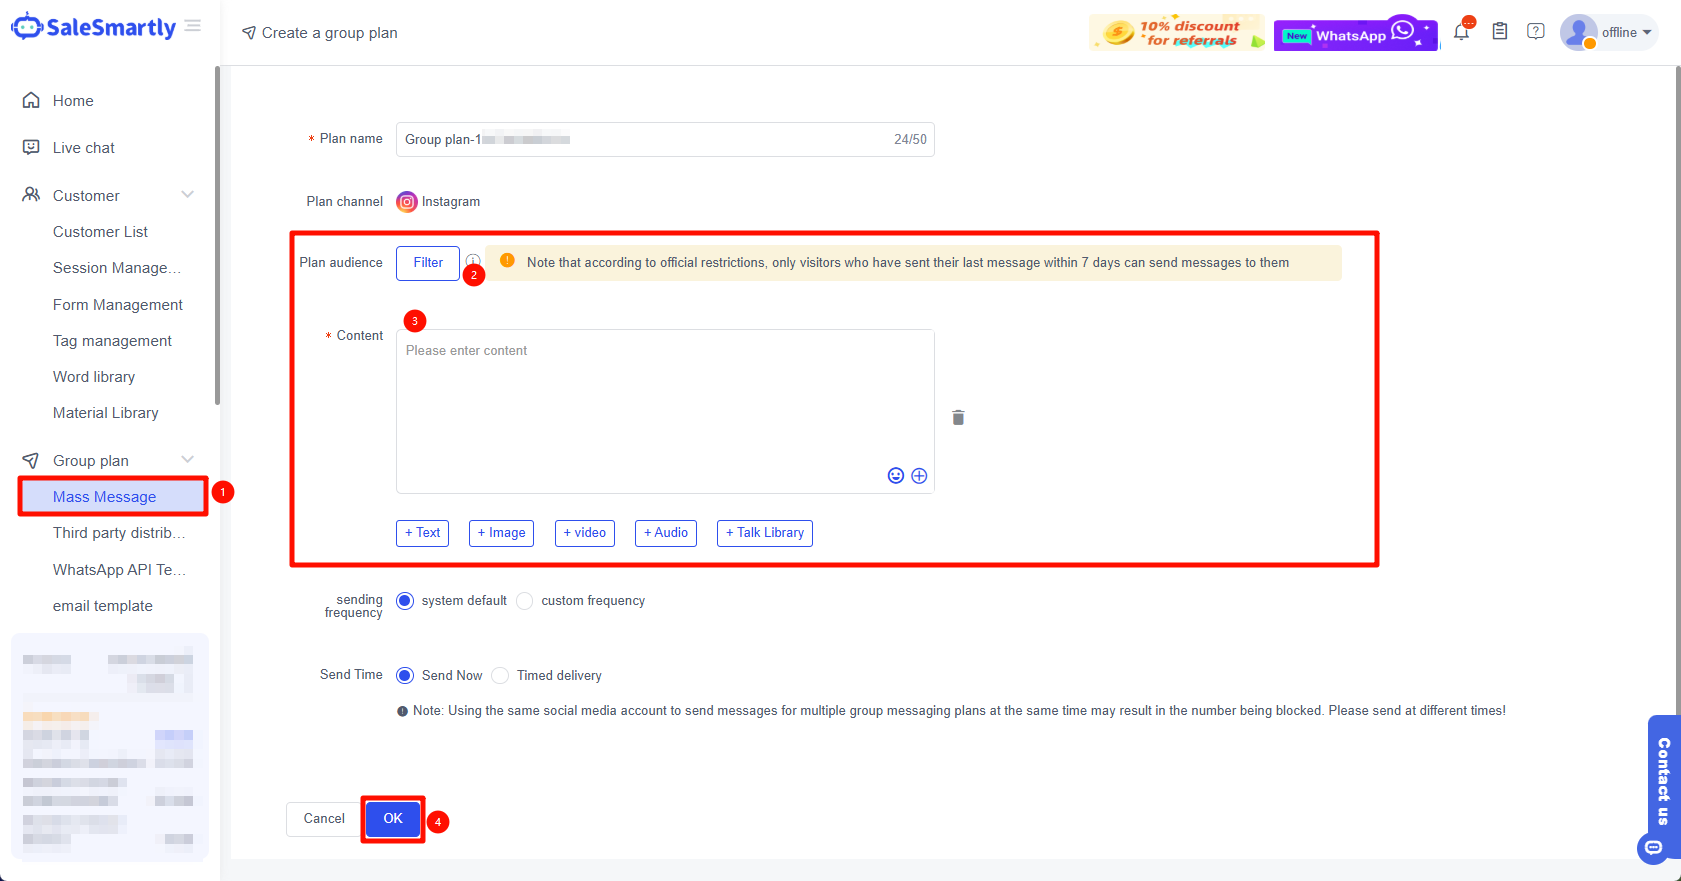Add a video content block

pos(585,533)
